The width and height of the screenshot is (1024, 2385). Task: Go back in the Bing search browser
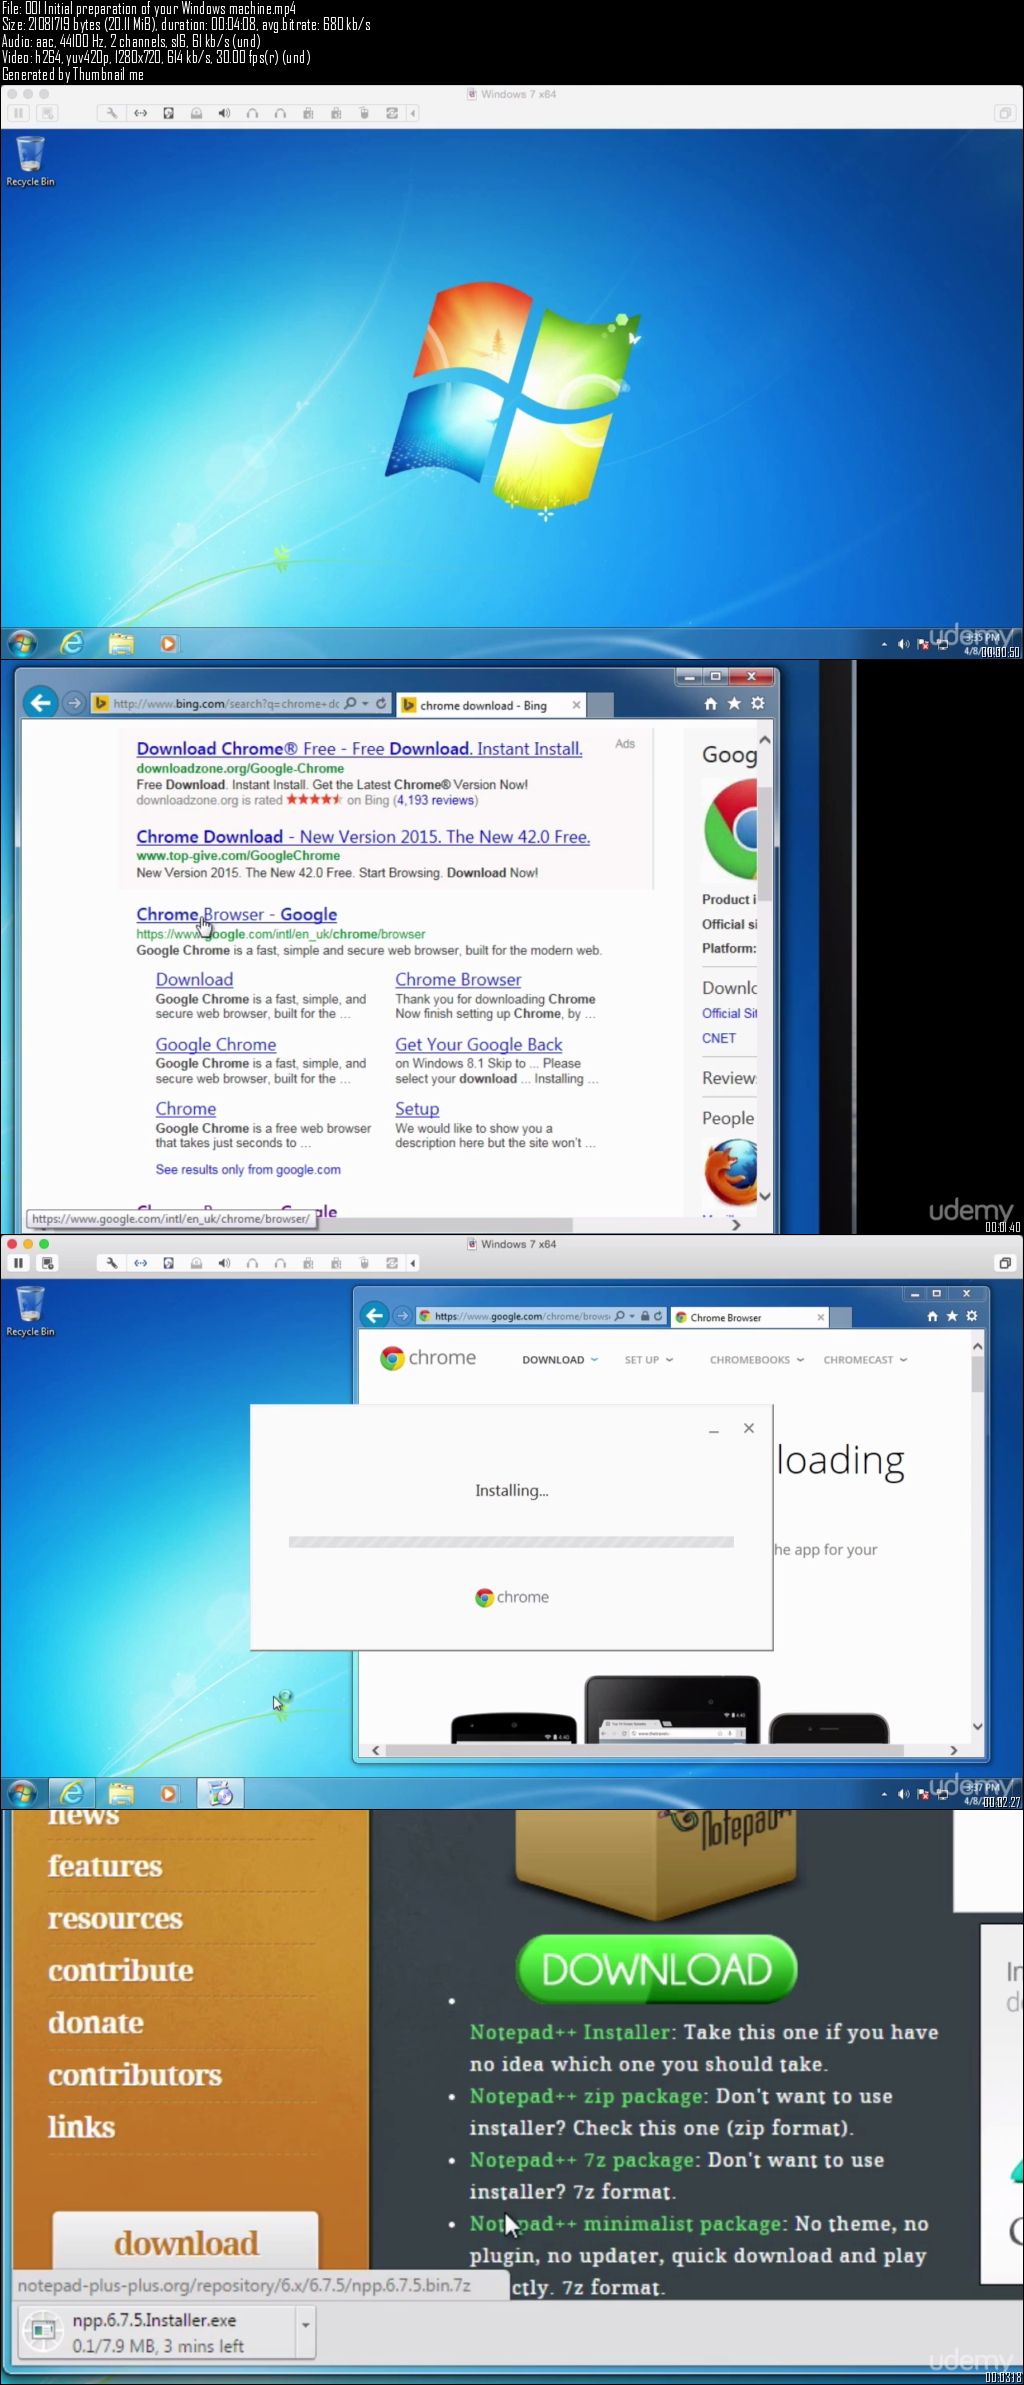40,703
